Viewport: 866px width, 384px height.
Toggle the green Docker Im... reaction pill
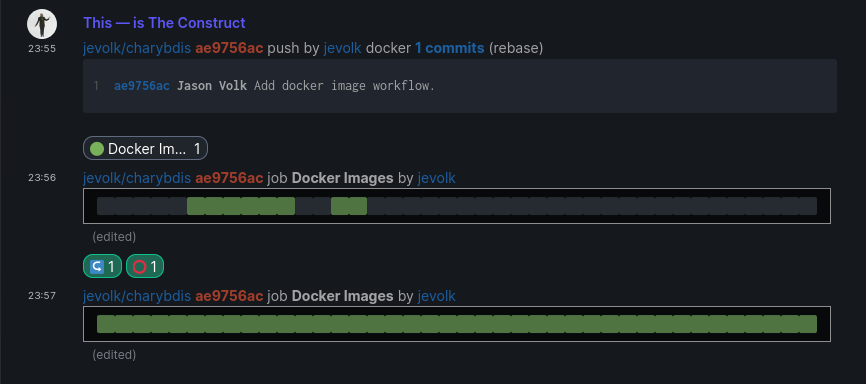click(145, 148)
